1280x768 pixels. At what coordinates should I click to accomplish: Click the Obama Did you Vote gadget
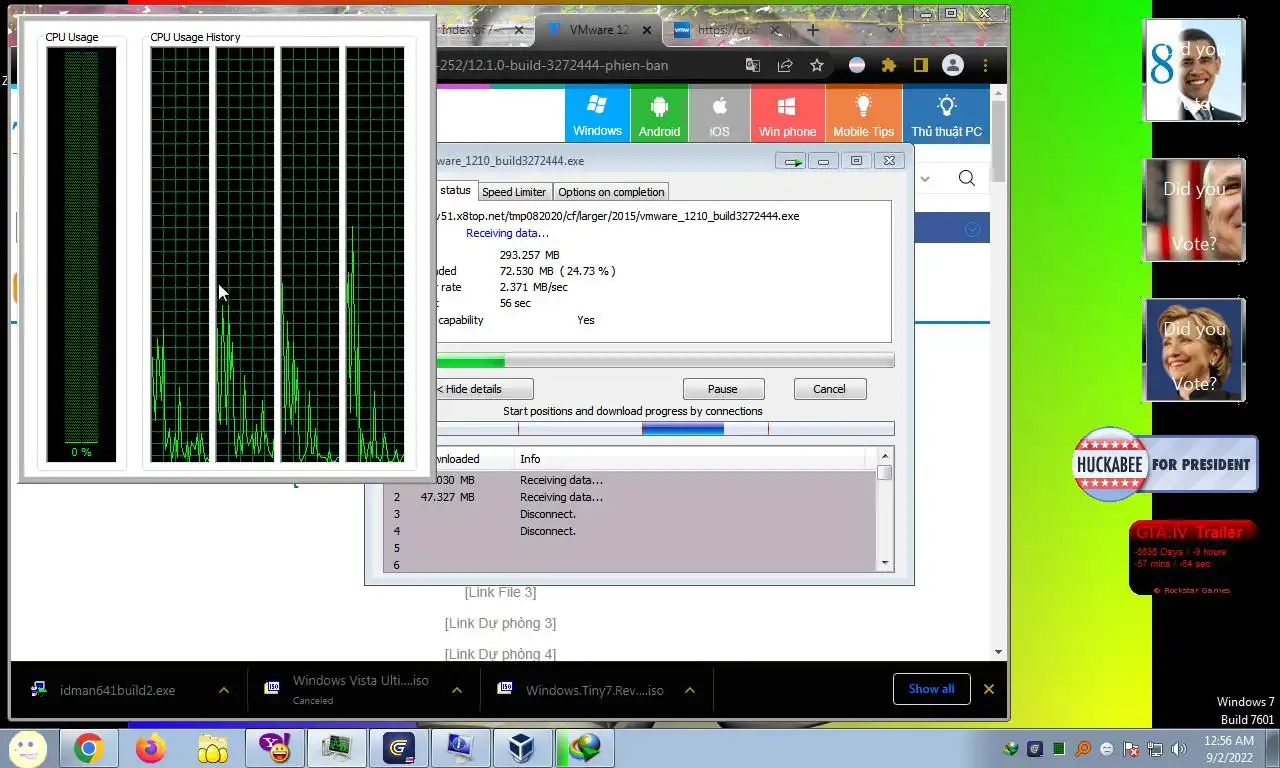(1195, 70)
